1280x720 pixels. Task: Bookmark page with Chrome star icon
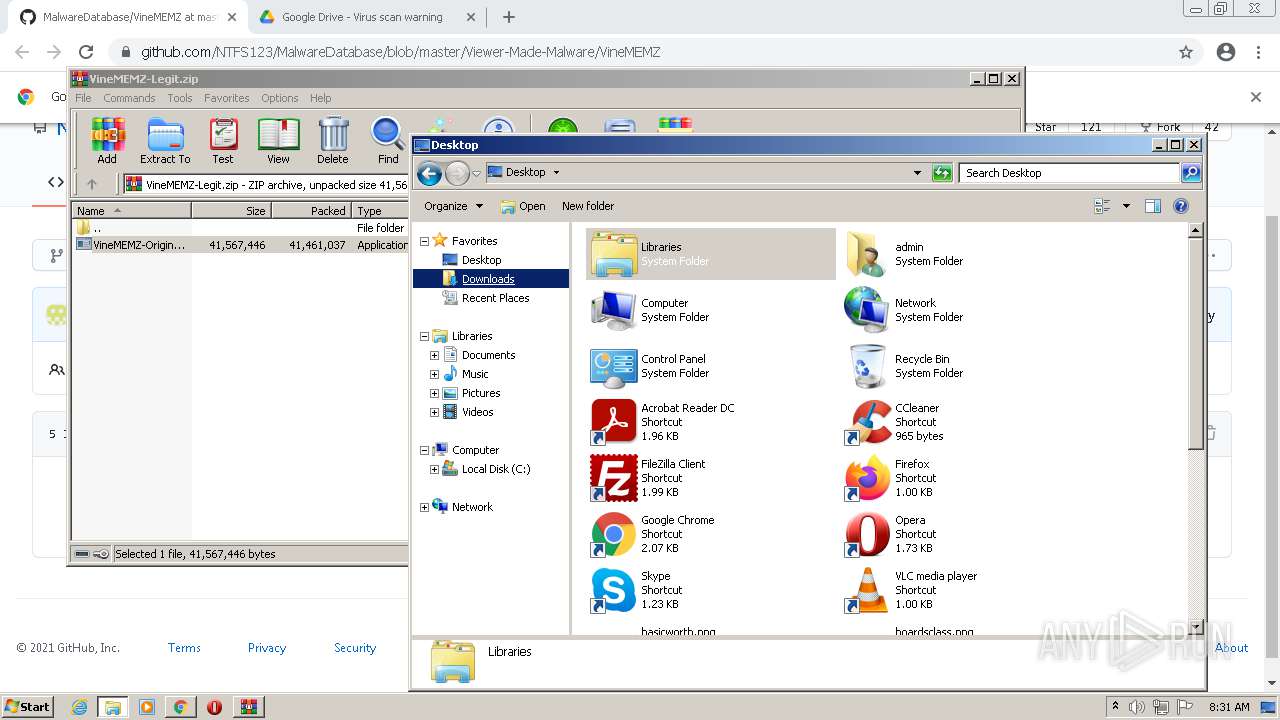tap(1186, 52)
